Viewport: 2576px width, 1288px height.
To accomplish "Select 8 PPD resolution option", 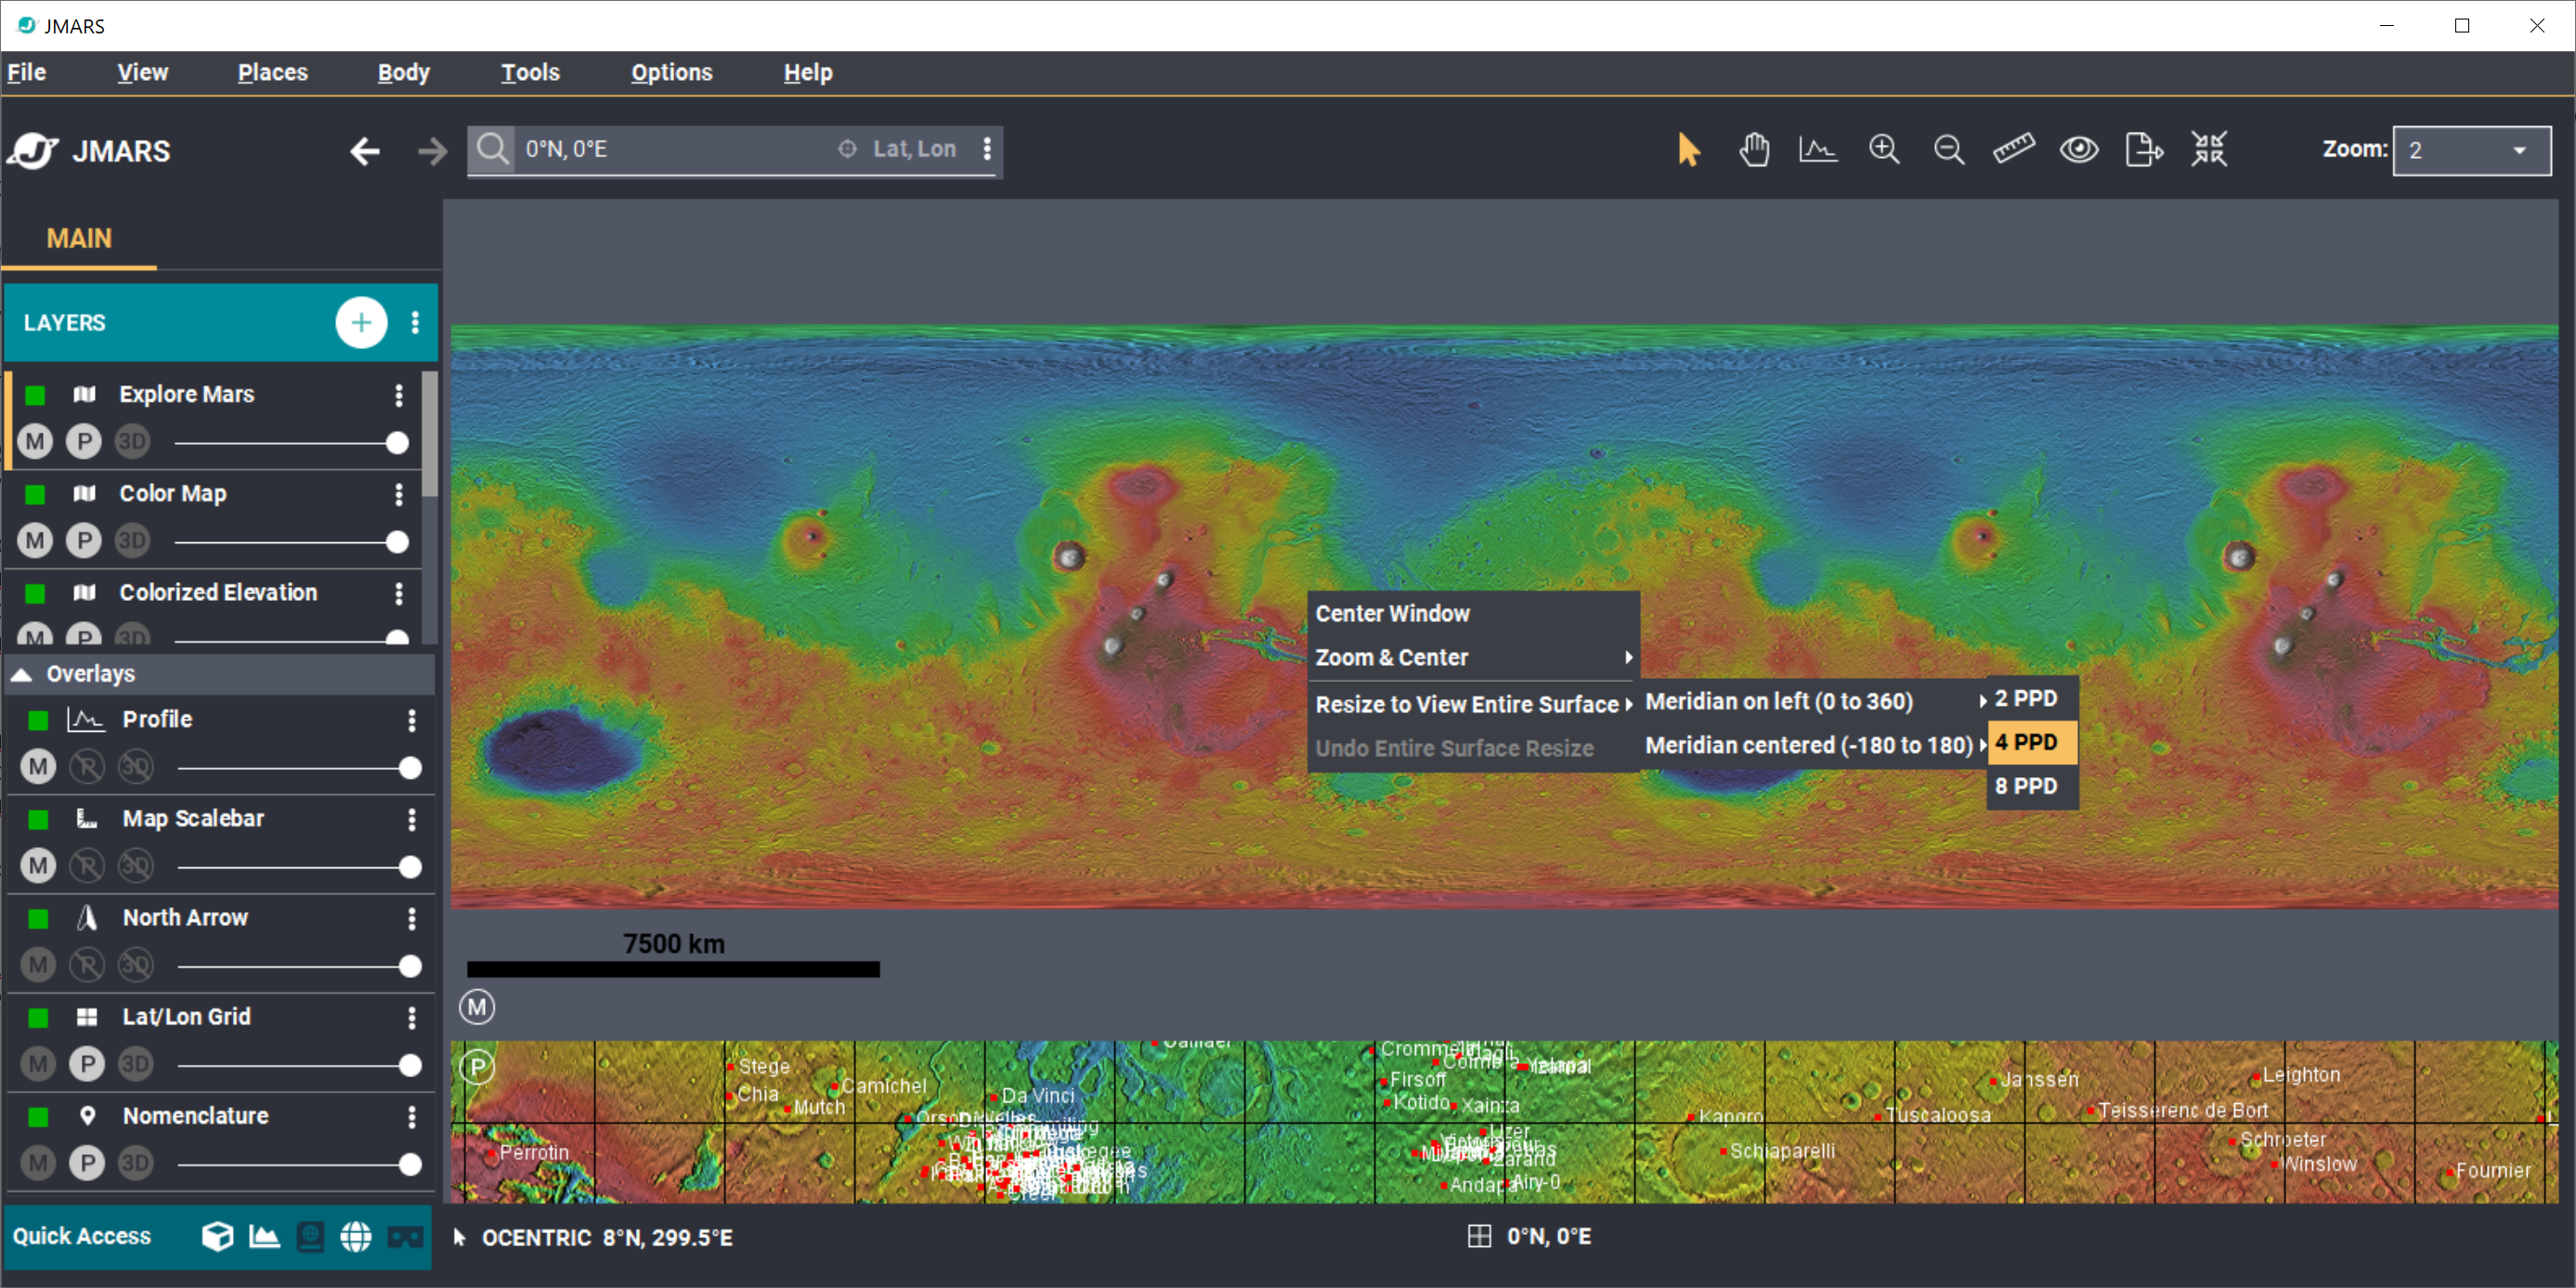I will [2032, 786].
